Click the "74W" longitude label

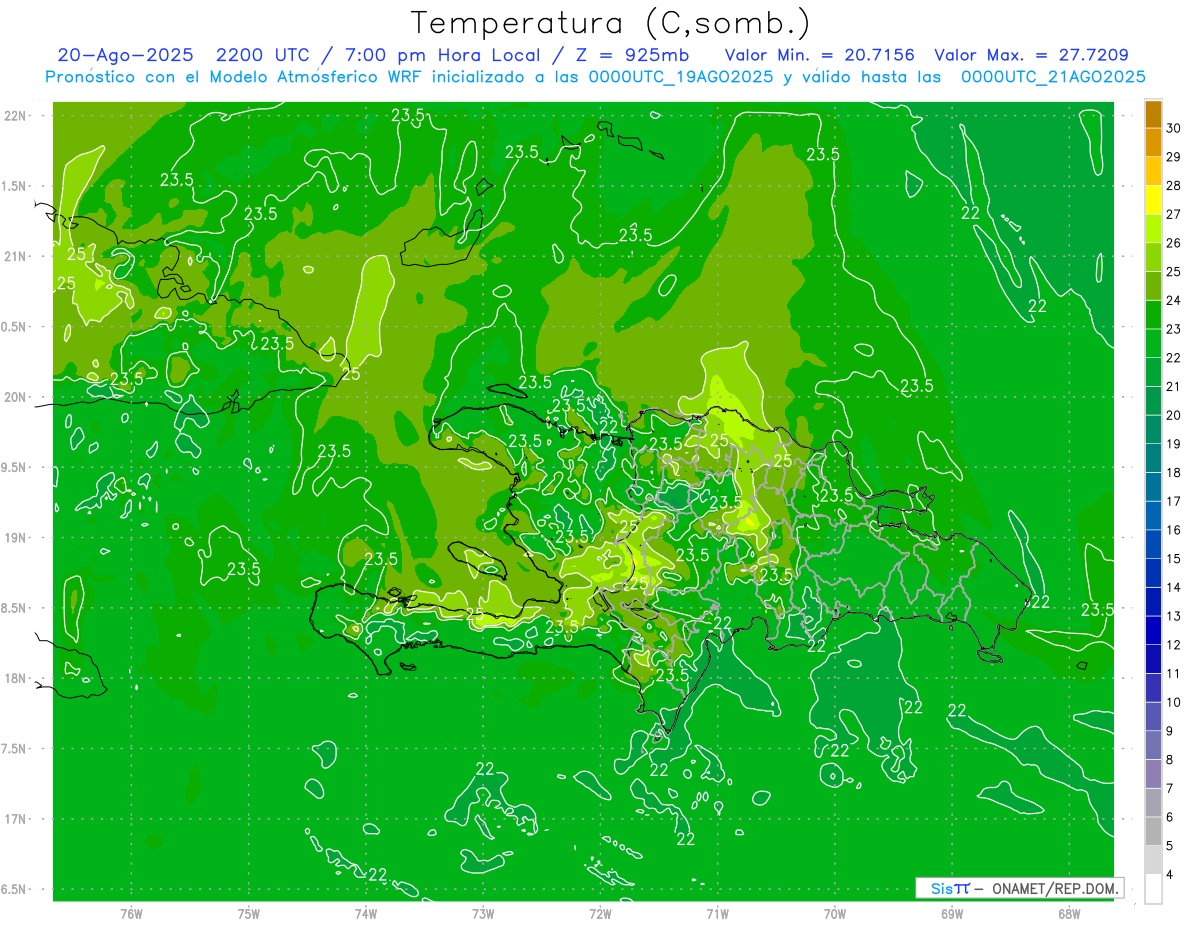(x=366, y=913)
